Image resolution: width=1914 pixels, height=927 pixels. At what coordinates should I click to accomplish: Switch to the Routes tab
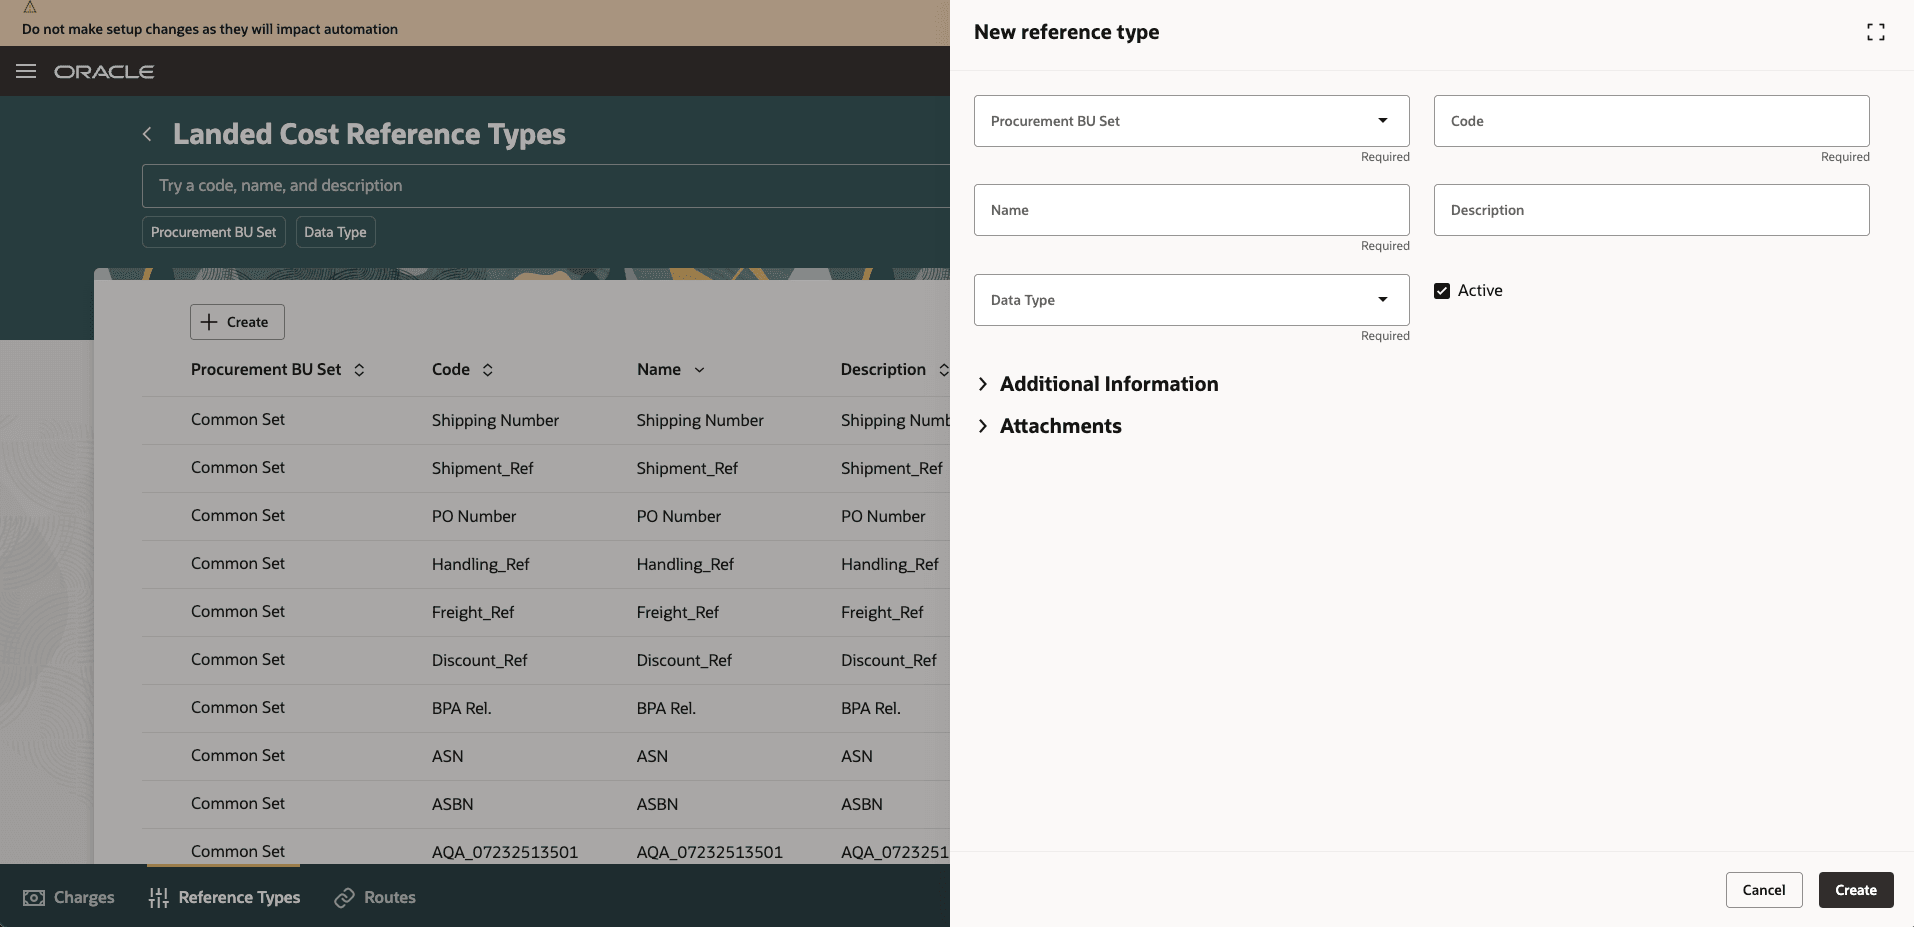point(375,897)
